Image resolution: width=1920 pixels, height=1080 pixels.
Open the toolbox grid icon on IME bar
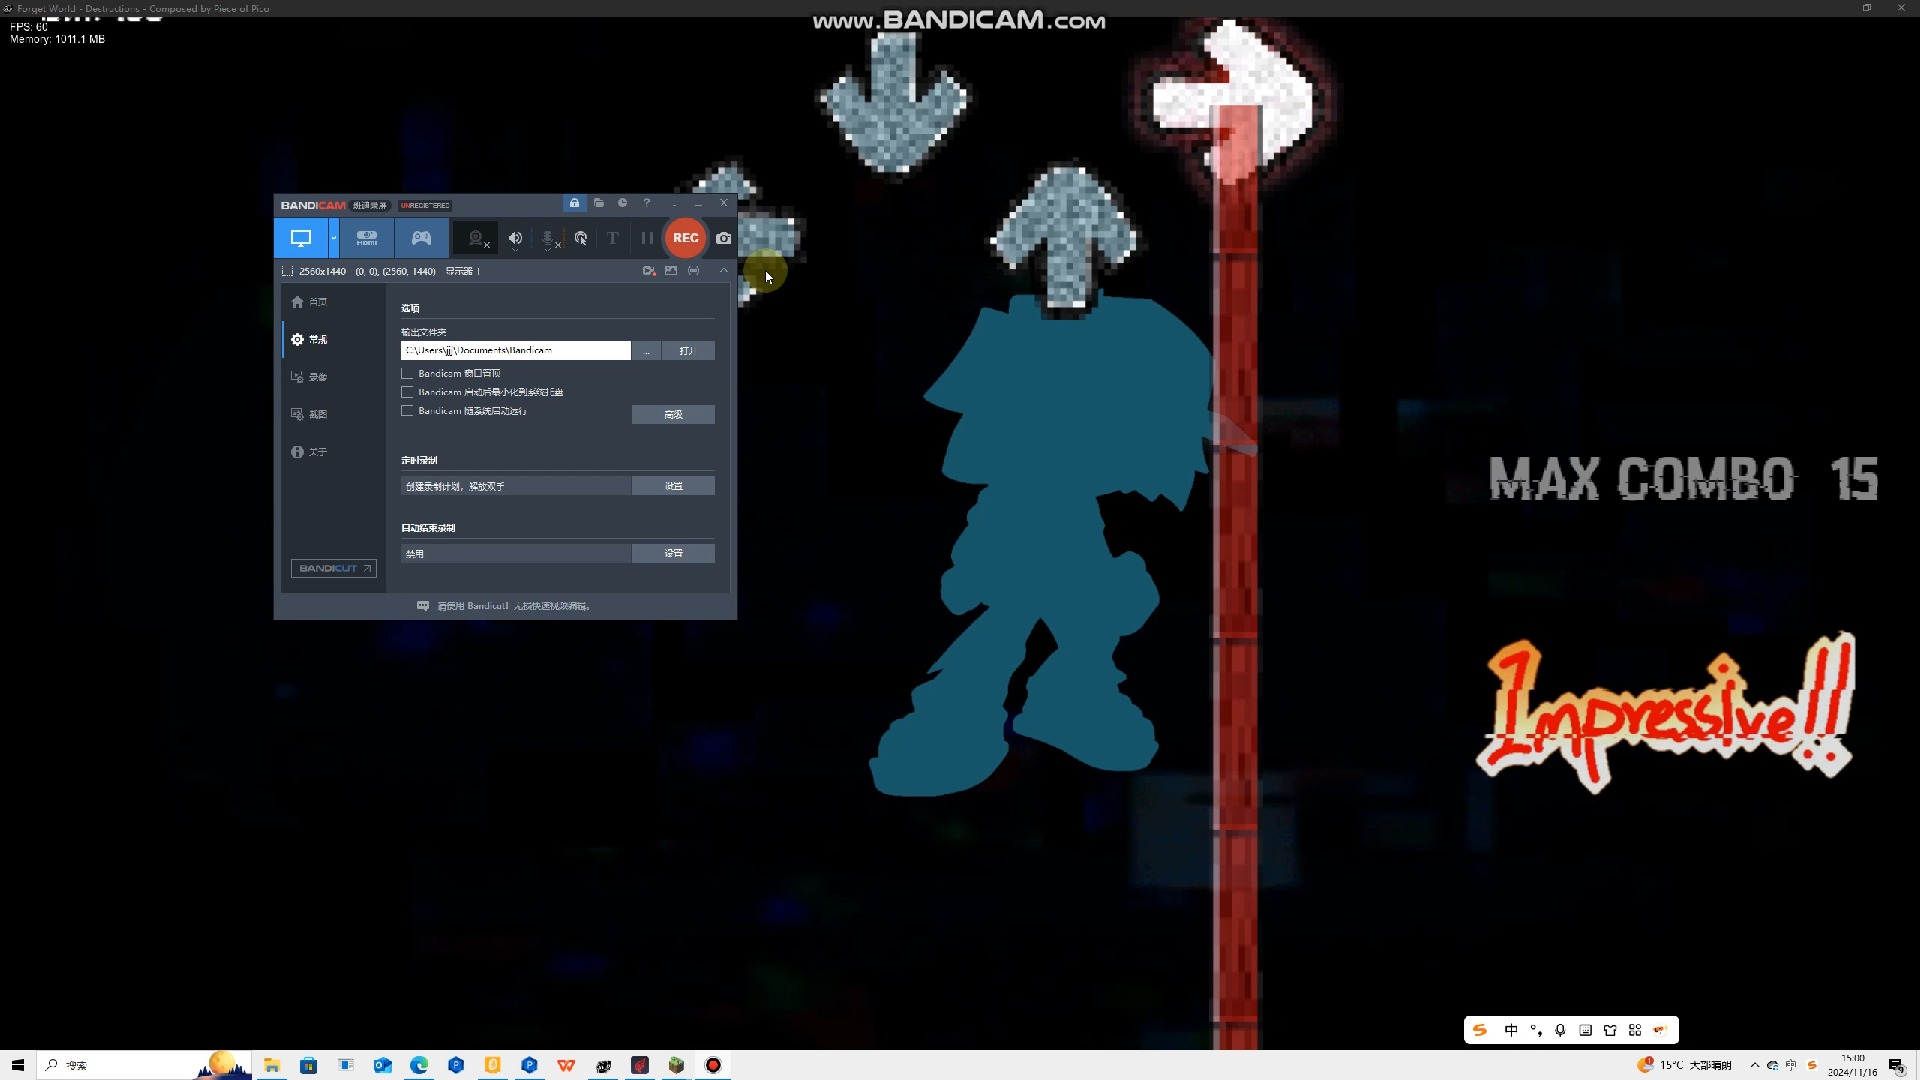(x=1635, y=1030)
